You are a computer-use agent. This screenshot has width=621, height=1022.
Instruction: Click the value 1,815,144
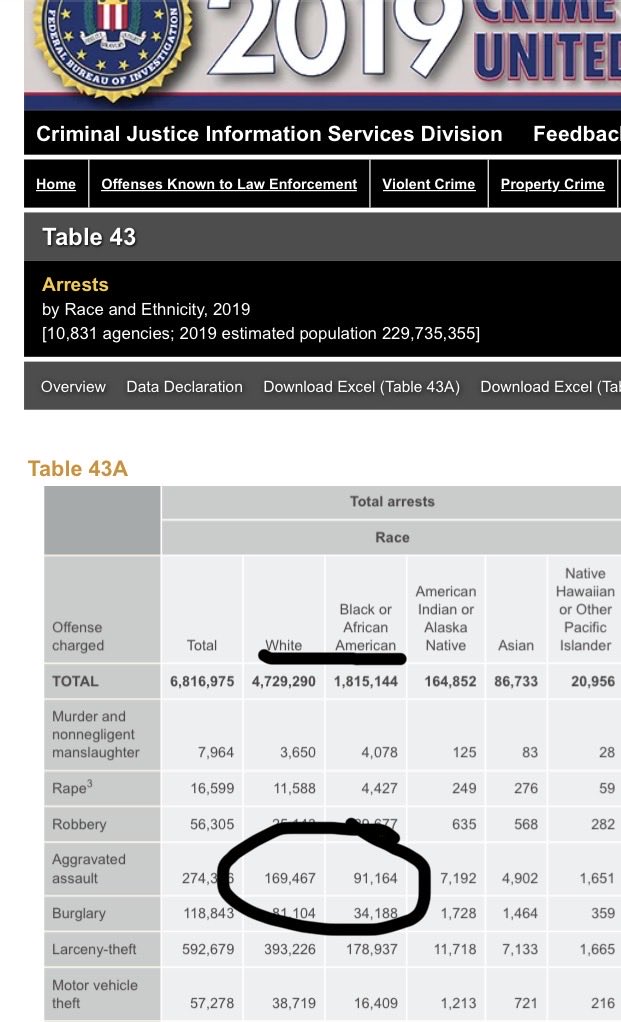pyautogui.click(x=366, y=681)
